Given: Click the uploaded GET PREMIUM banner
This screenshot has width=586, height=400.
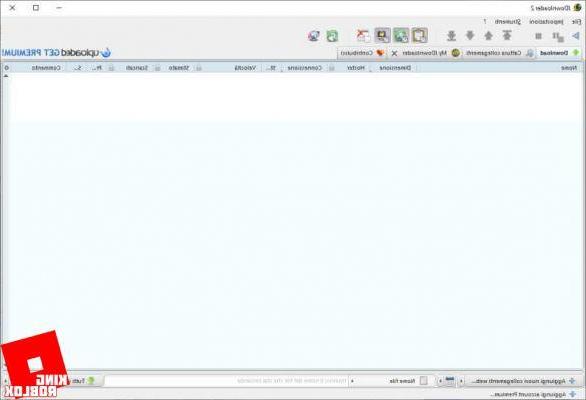Looking at the screenshot, I should [56, 53].
